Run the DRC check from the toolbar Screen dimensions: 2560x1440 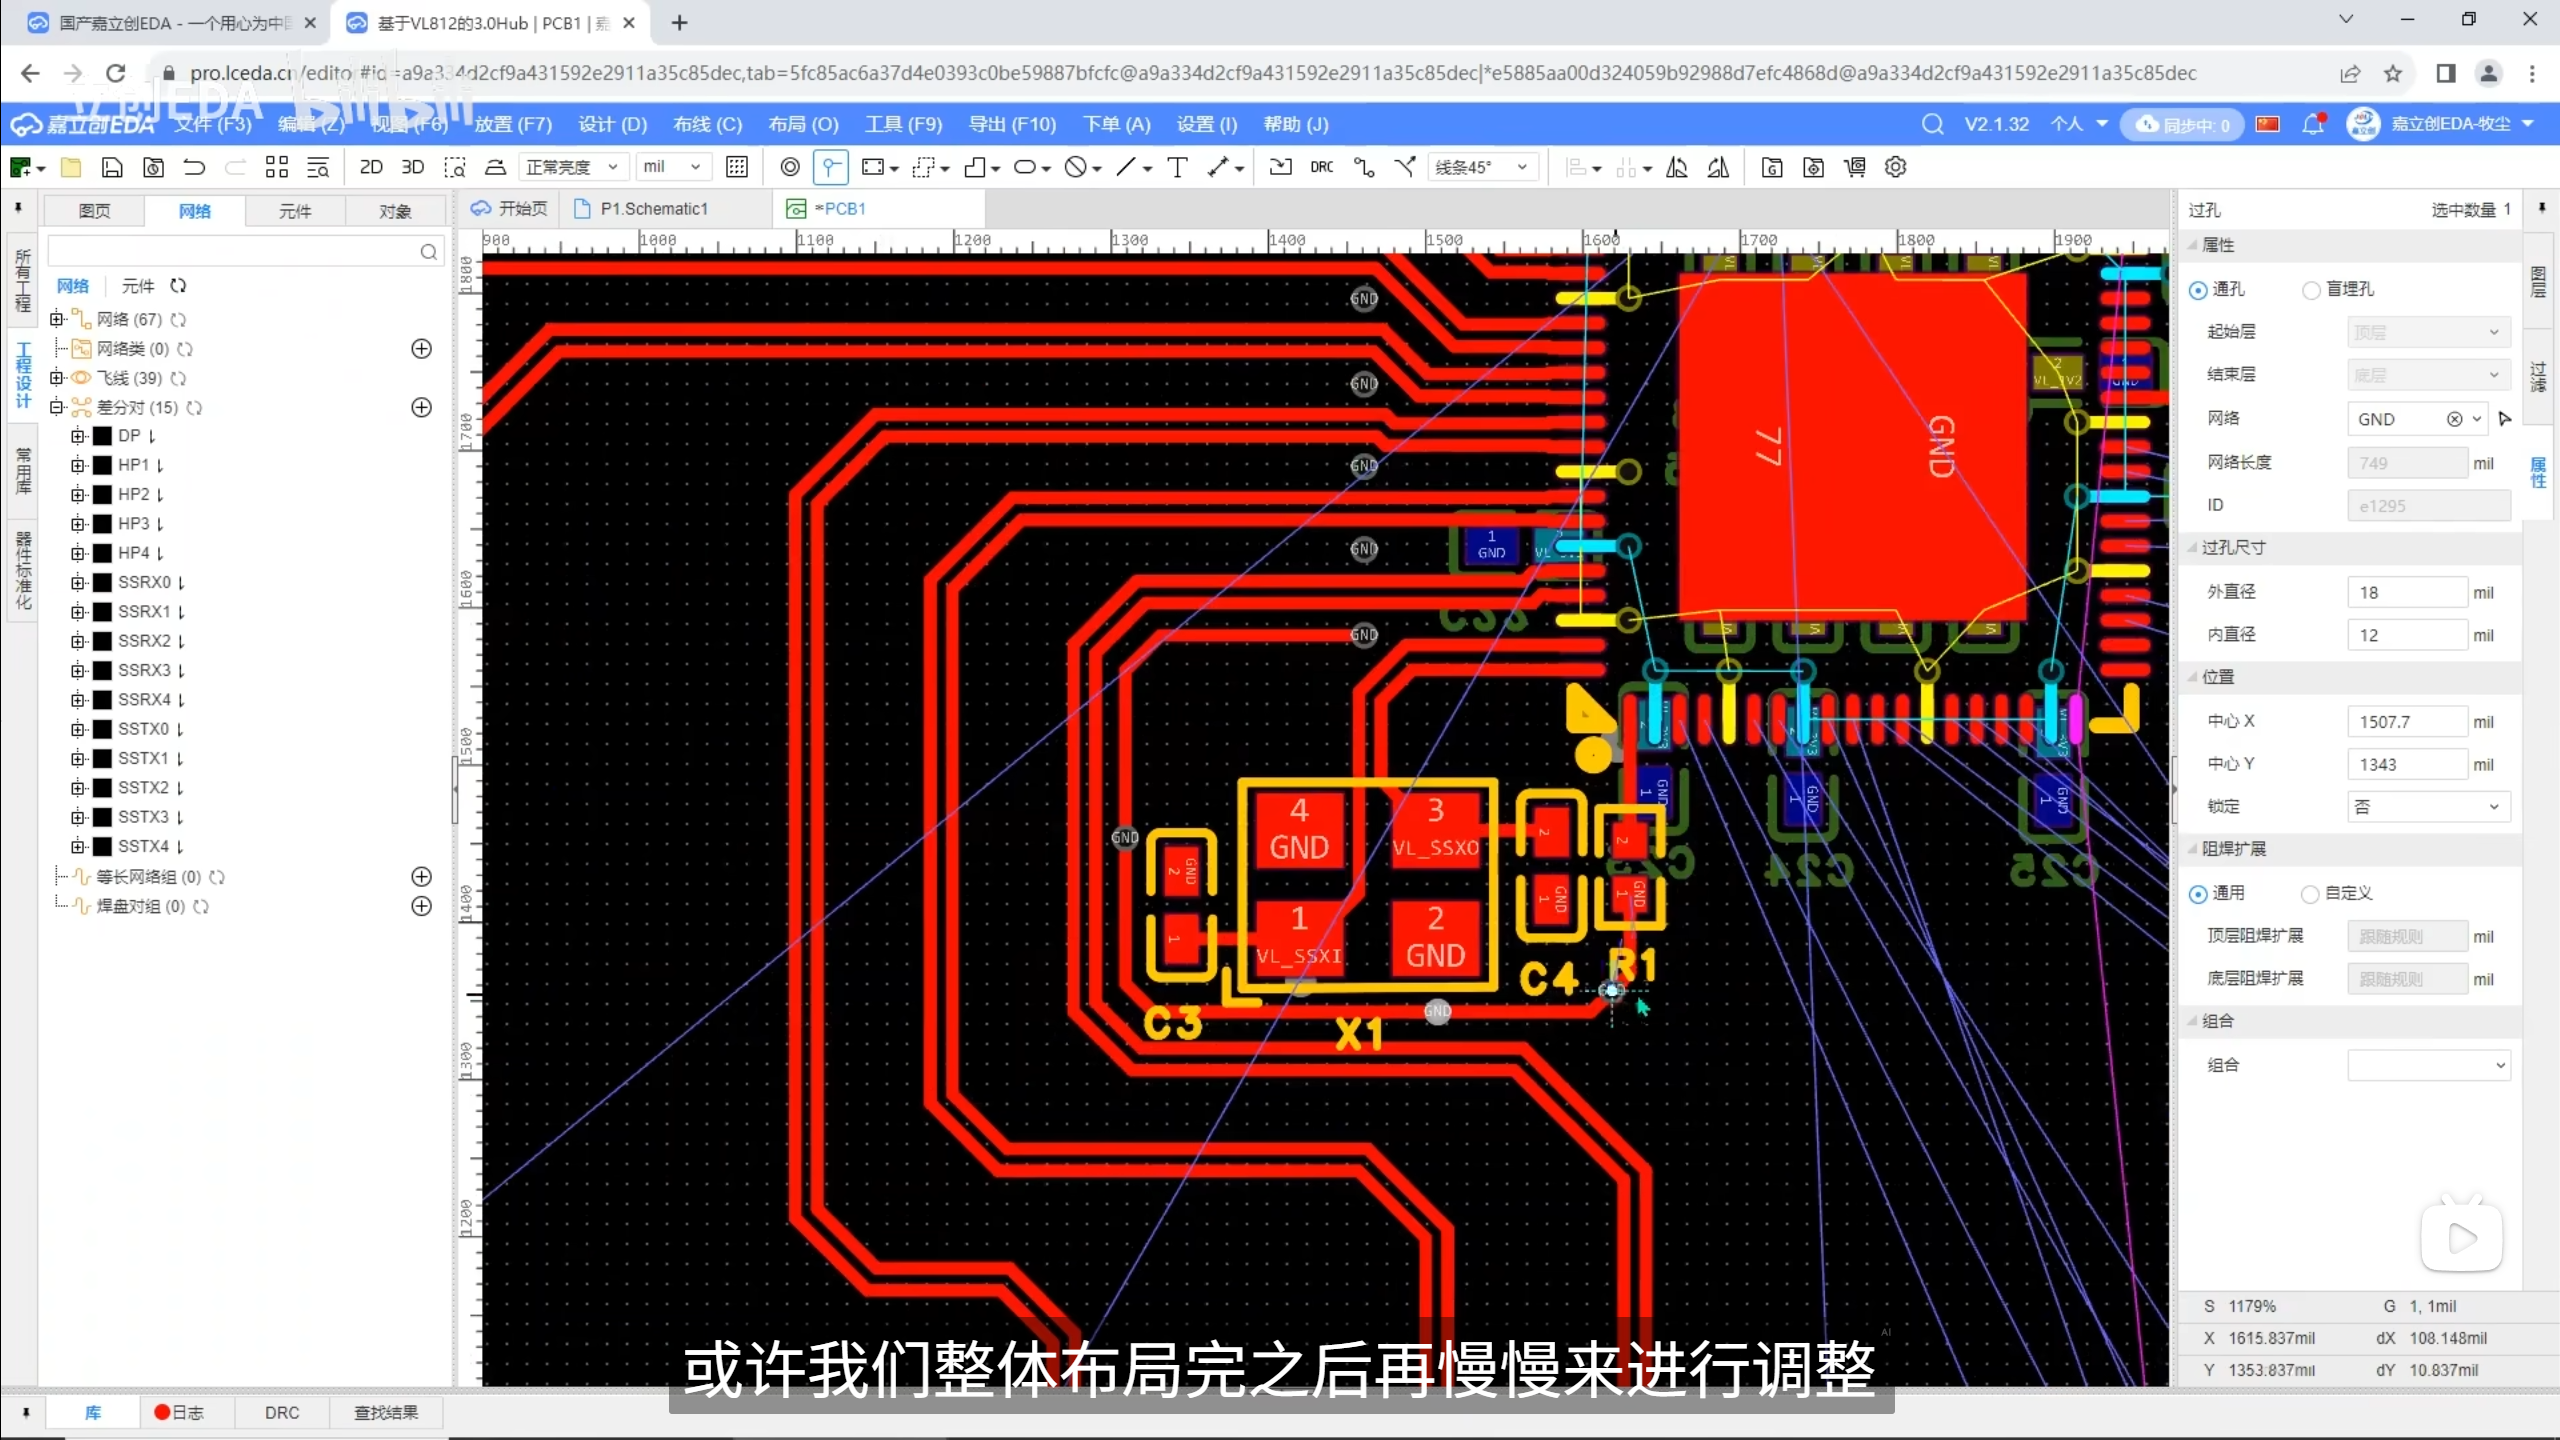(x=1321, y=167)
